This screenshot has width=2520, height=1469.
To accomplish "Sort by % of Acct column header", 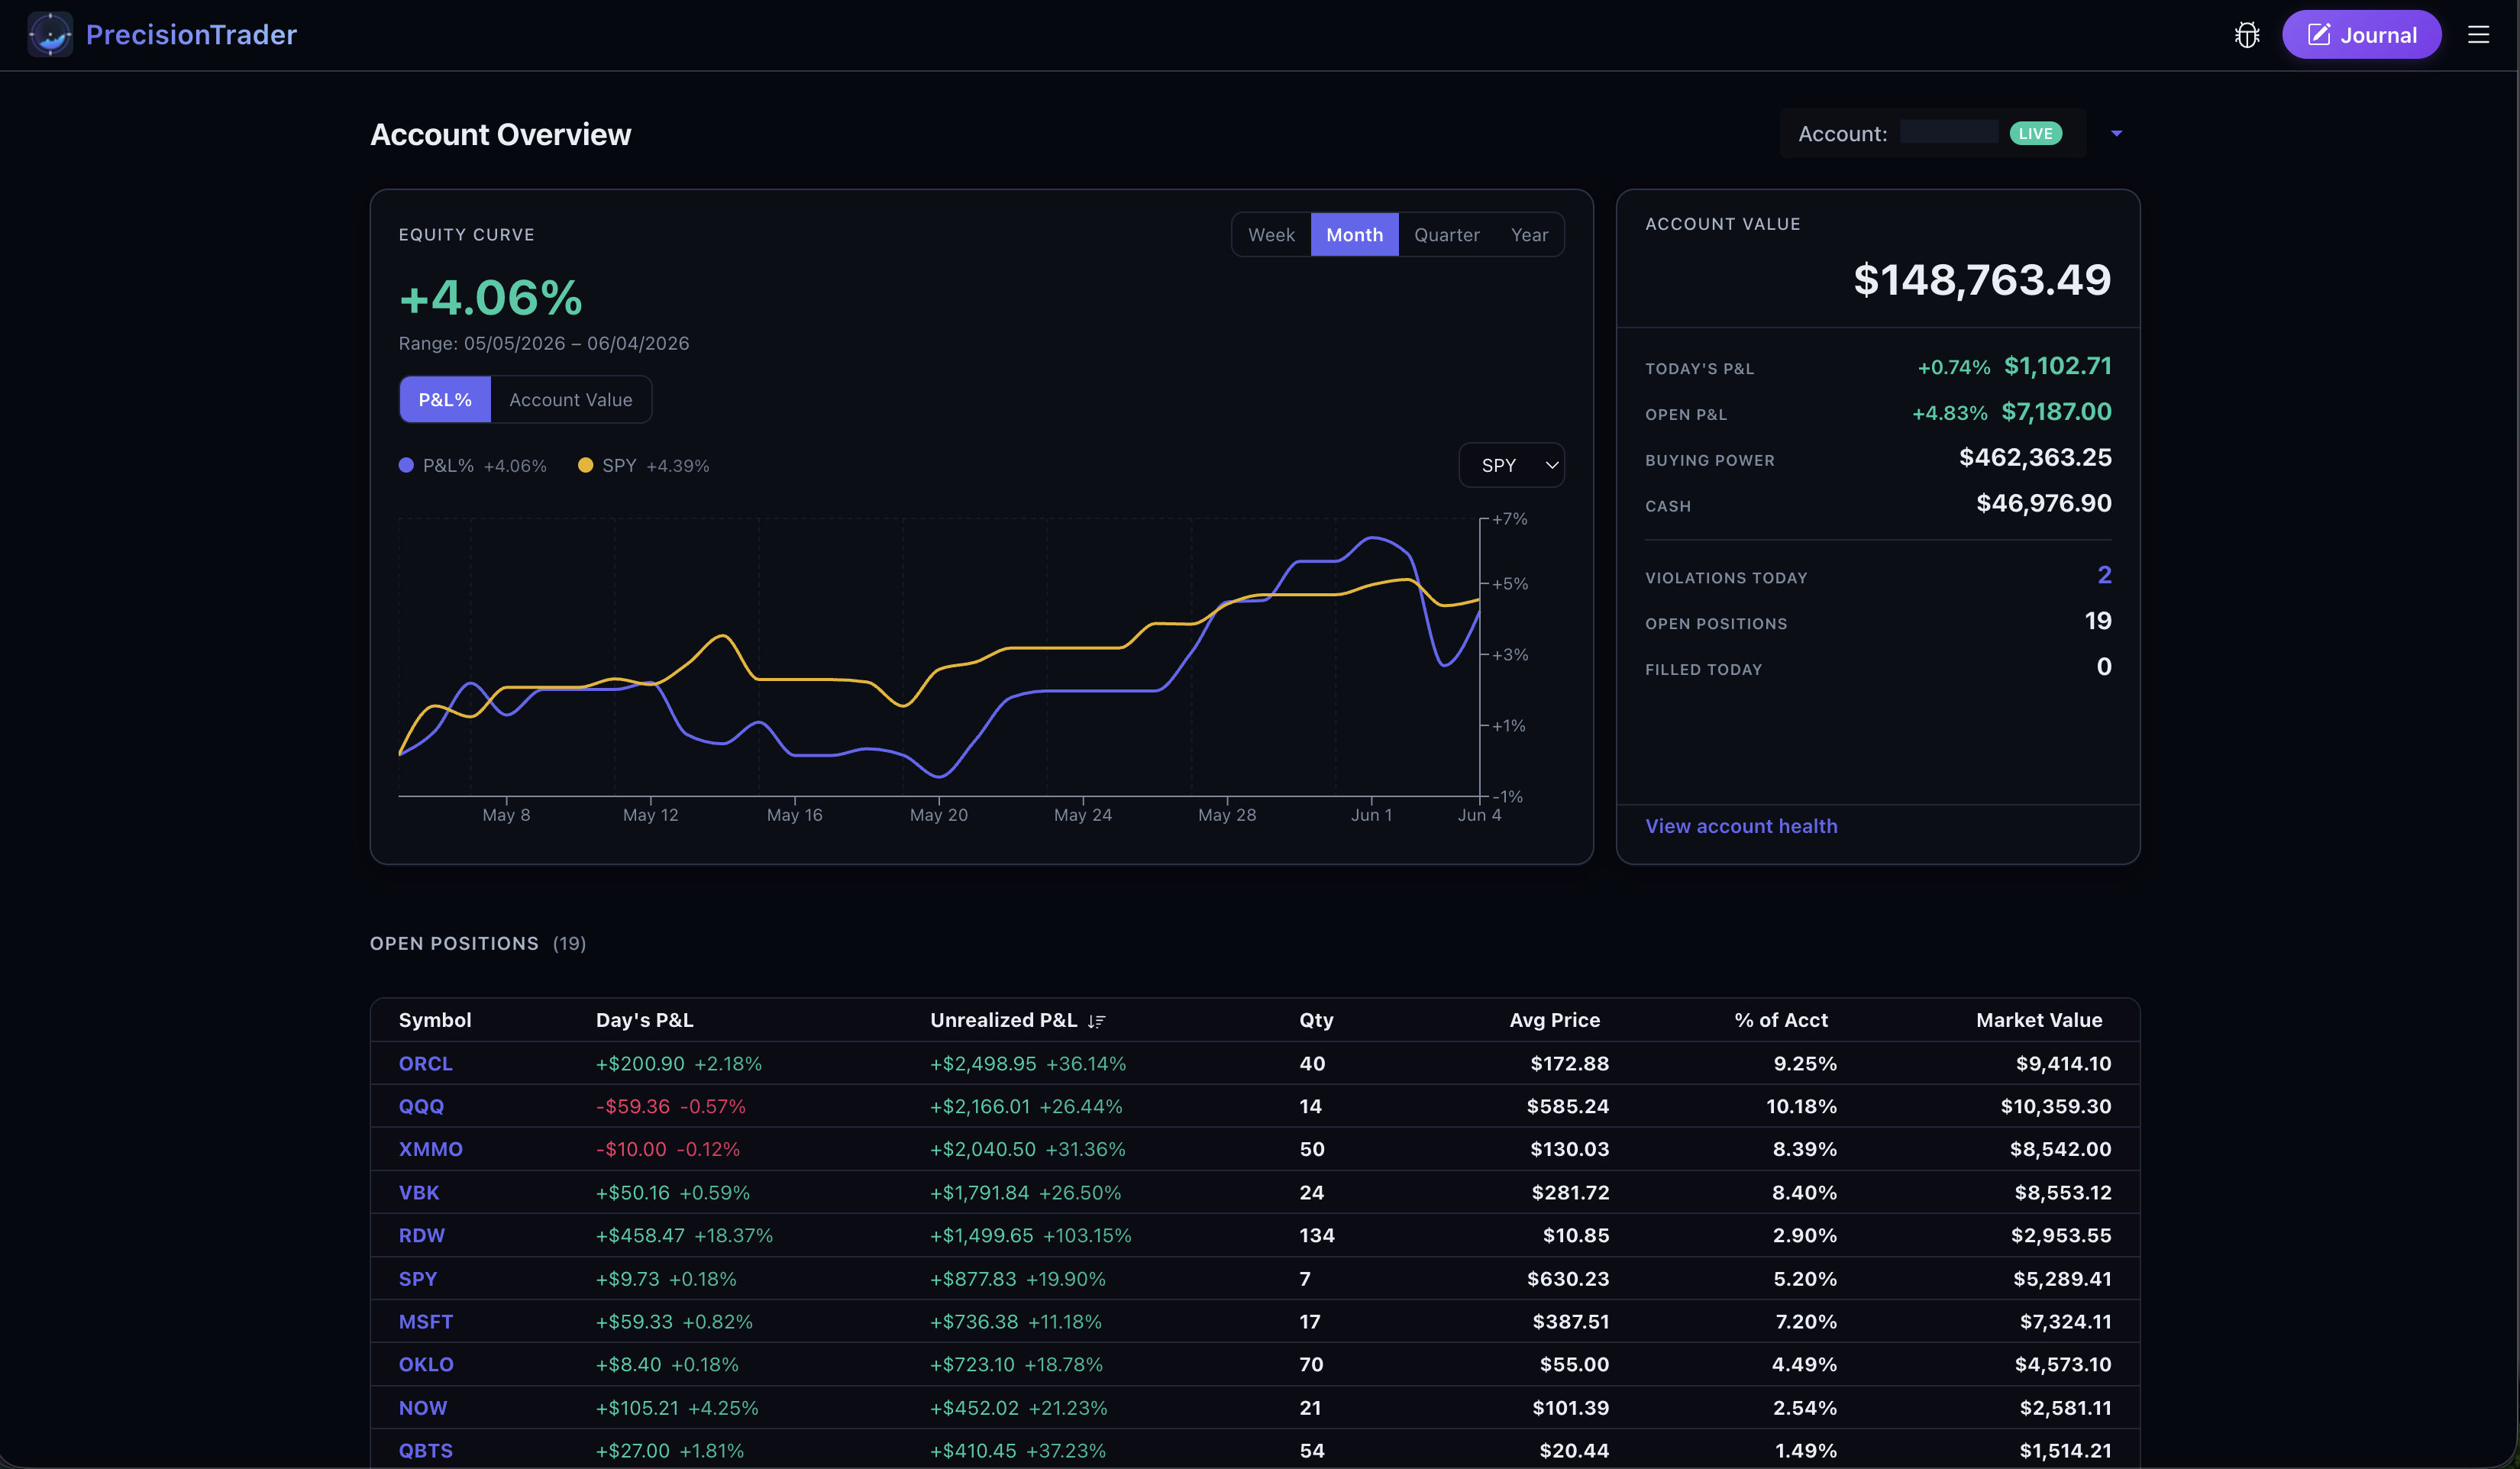I will click(x=1780, y=1020).
